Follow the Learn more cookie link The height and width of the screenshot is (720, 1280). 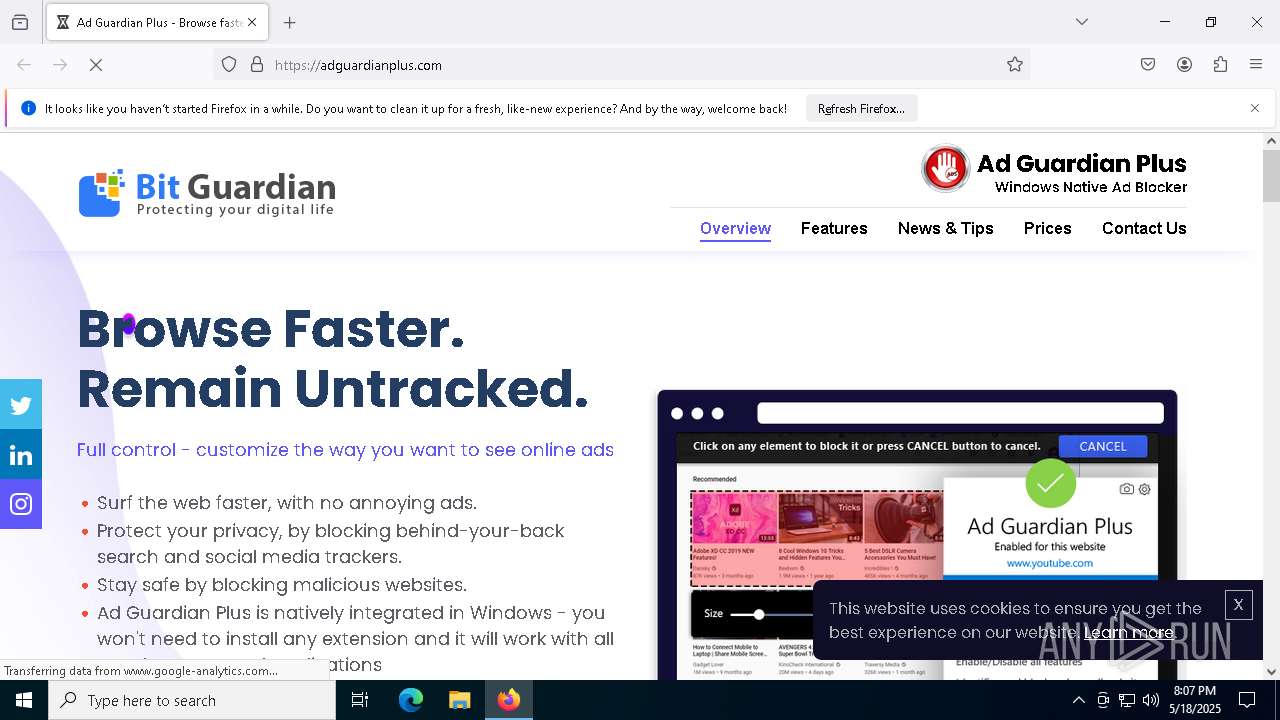(1129, 633)
